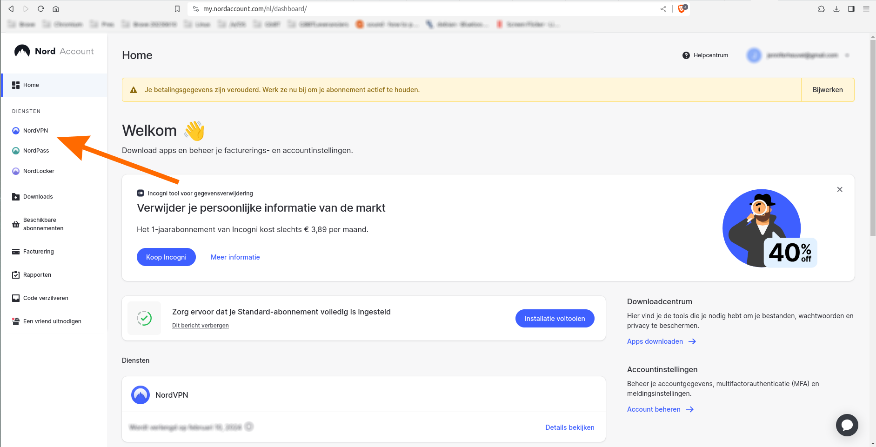Viewport: 876px width, 447px height.
Task: Open Code verzilveren in the sidebar
Action: click(40, 298)
